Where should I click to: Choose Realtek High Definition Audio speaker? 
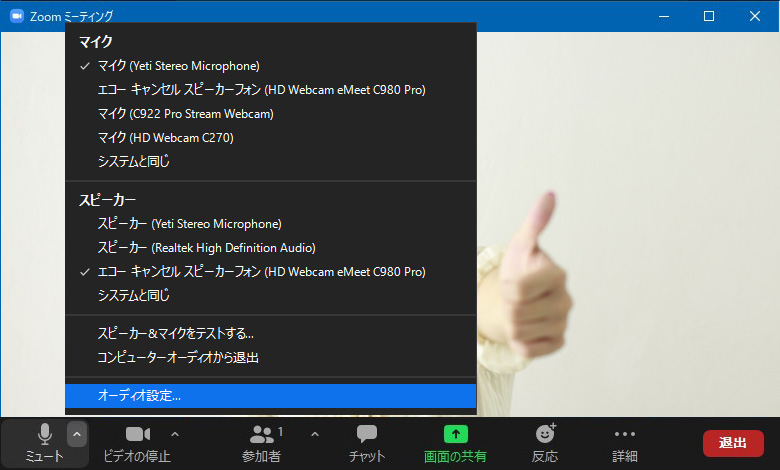206,248
